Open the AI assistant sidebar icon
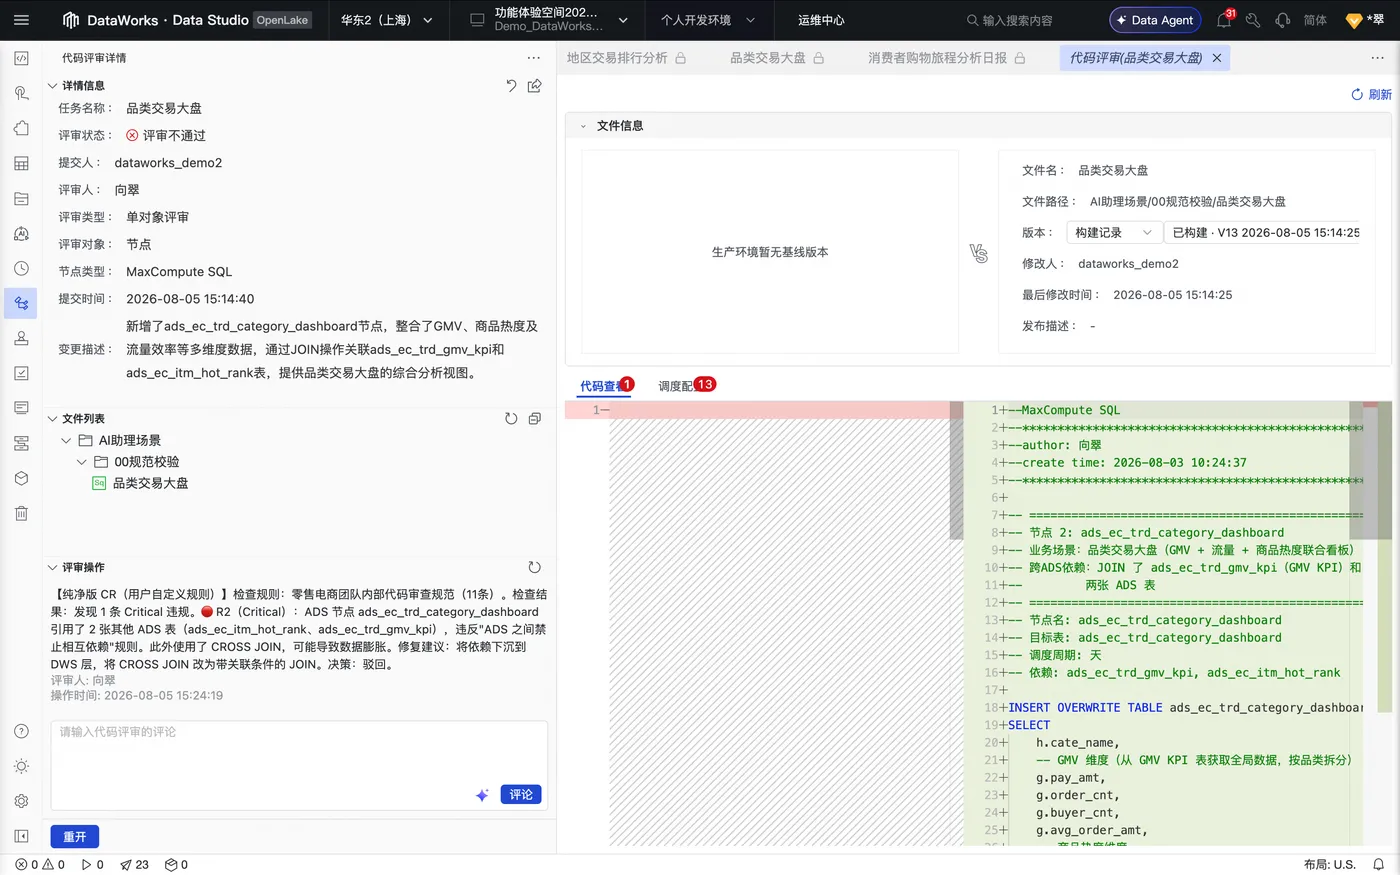 point(21,234)
